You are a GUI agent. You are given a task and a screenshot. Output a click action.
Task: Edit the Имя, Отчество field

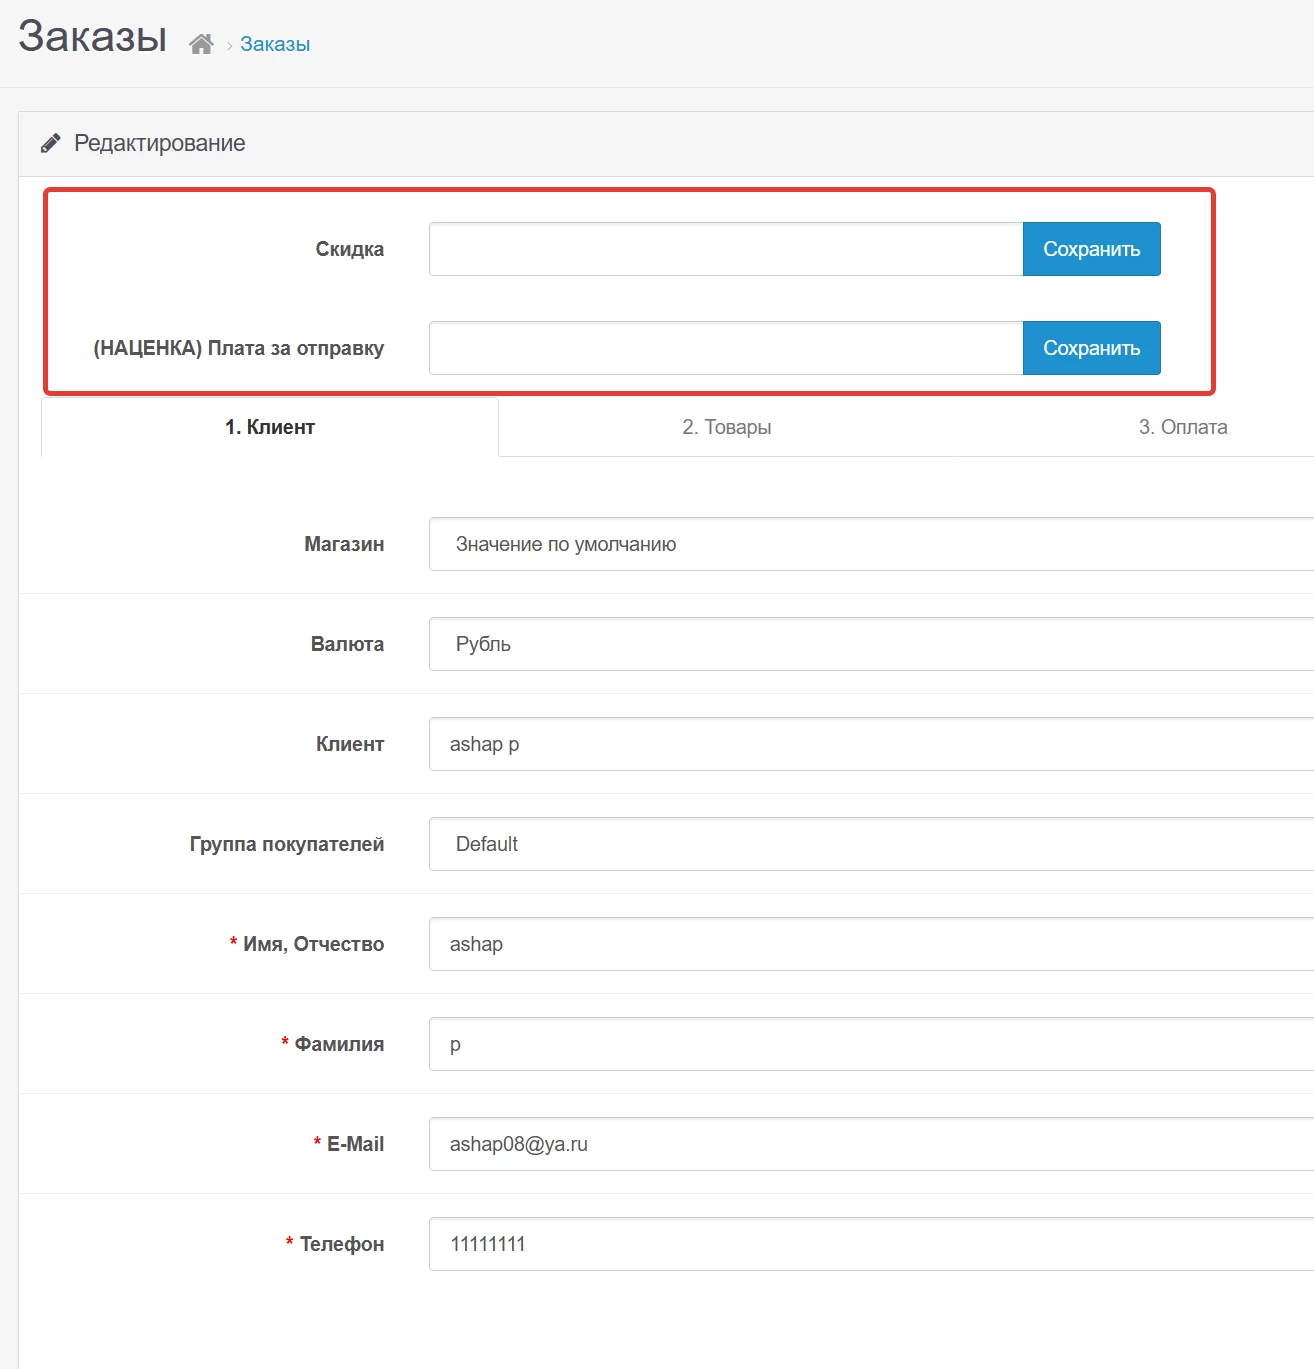871,944
